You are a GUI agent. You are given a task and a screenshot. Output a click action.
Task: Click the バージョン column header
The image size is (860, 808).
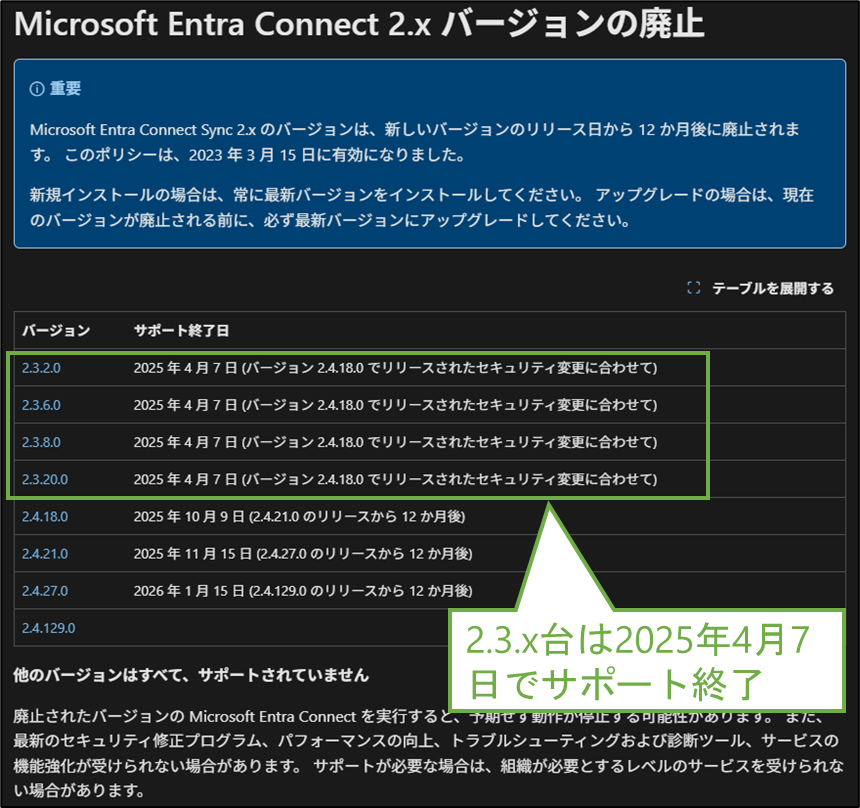point(56,331)
